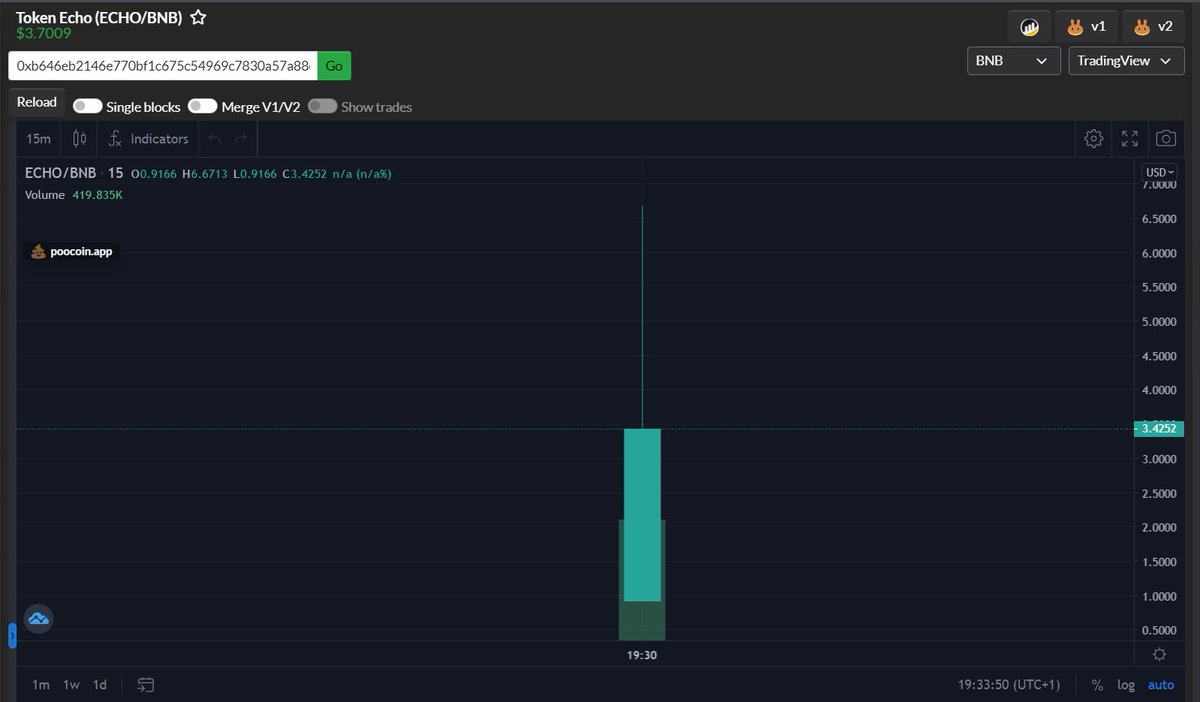Open the chart settings gear

[x=1093, y=138]
